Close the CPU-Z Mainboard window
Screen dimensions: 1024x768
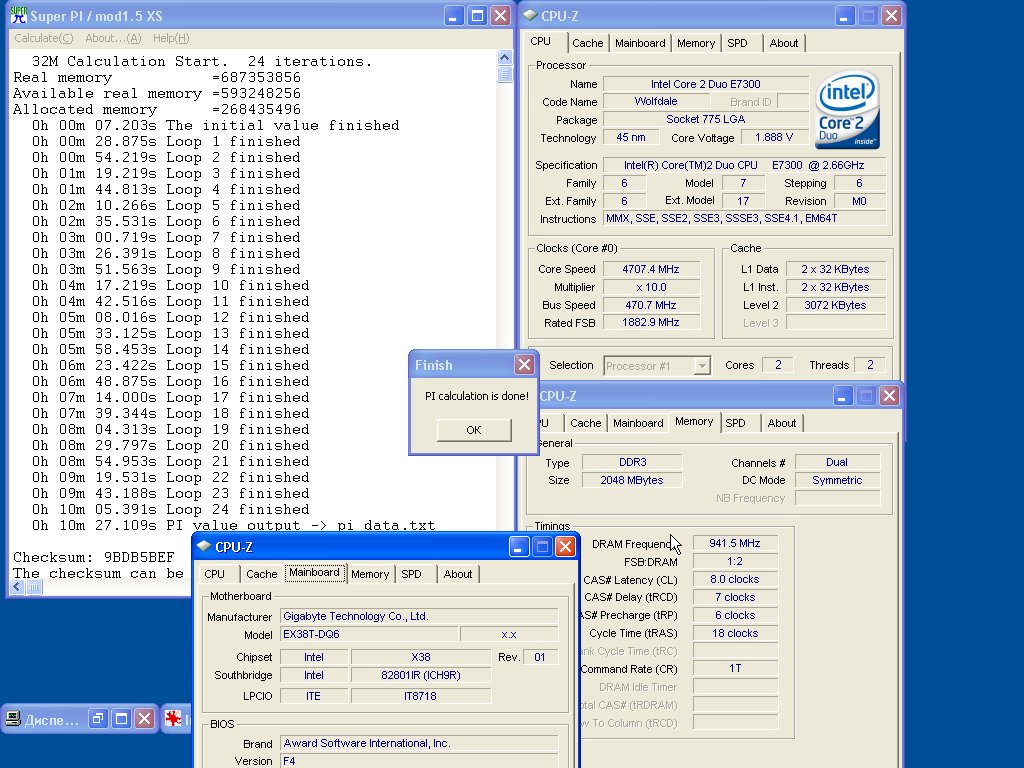click(x=566, y=547)
